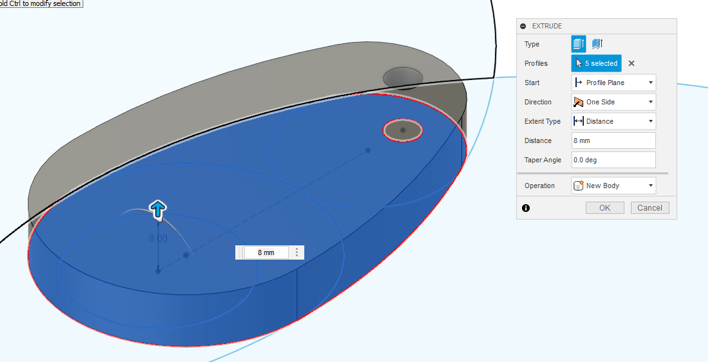The height and width of the screenshot is (362, 708).
Task: Click the '5 selected' profiles selector
Action: coord(596,63)
